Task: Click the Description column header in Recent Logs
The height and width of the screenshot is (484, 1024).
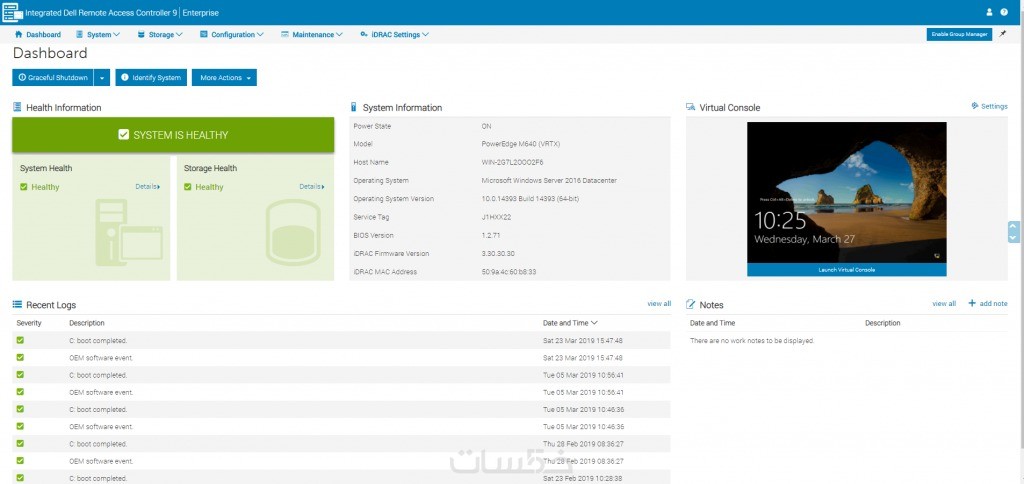Action: [x=87, y=323]
